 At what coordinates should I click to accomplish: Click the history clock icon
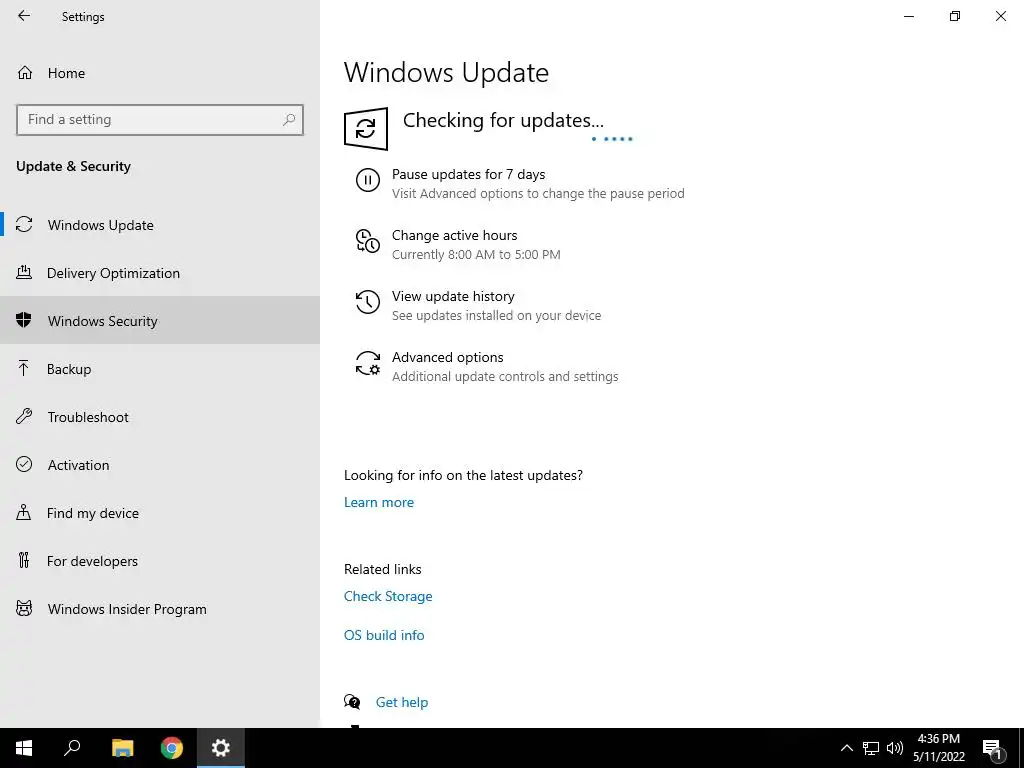[368, 302]
